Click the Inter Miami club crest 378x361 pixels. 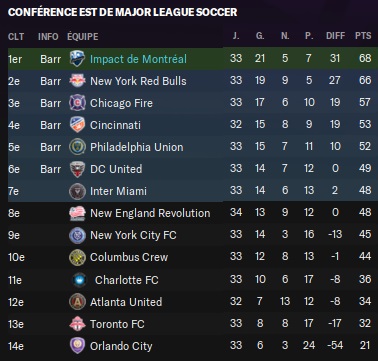point(77,191)
